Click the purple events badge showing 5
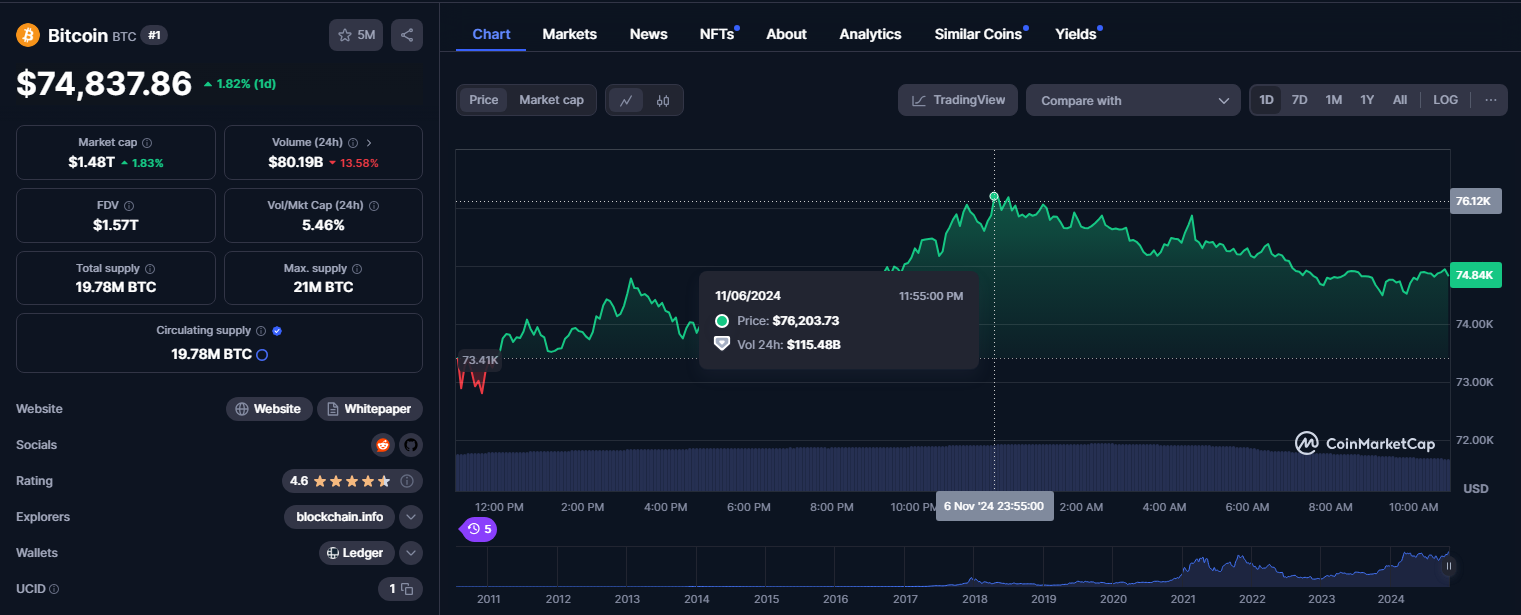Screen dimensions: 1521x615 pos(479,529)
